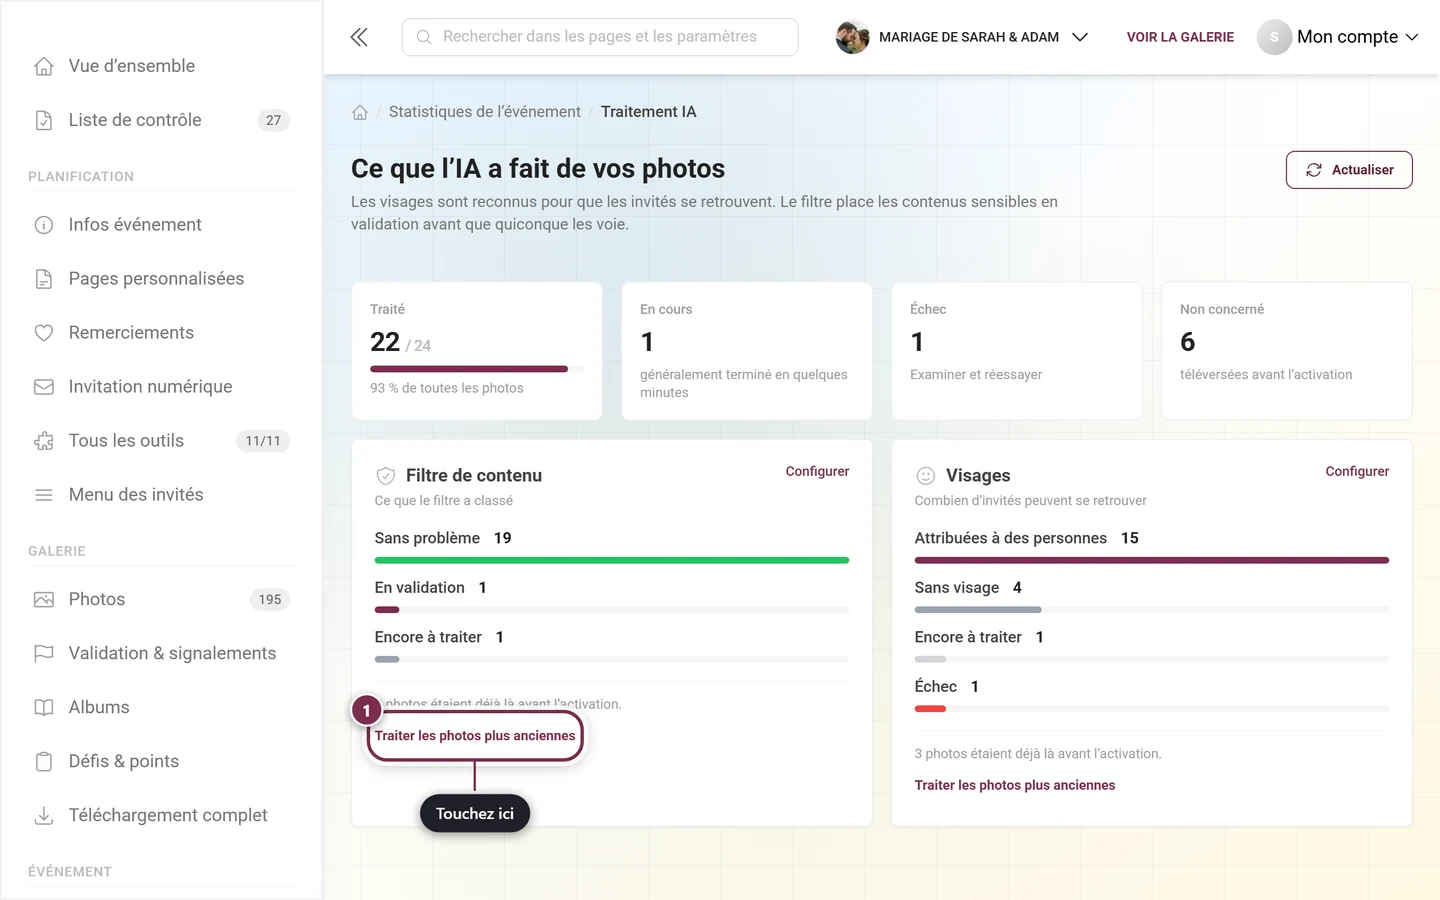
Task: Click the En validation row label
Action: (x=420, y=588)
